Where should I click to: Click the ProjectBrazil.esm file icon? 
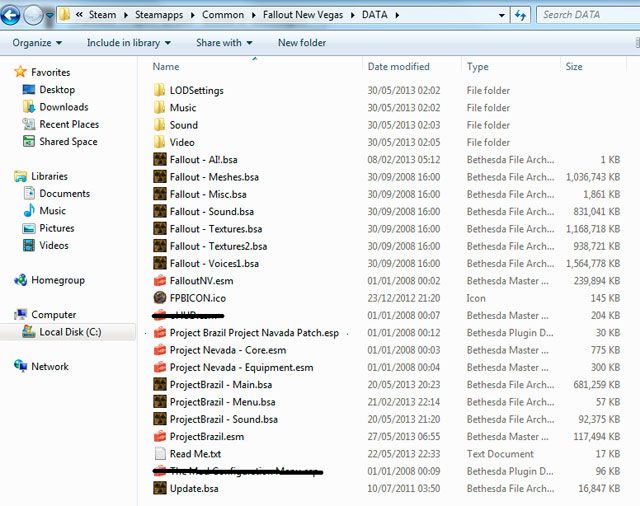tap(160, 436)
